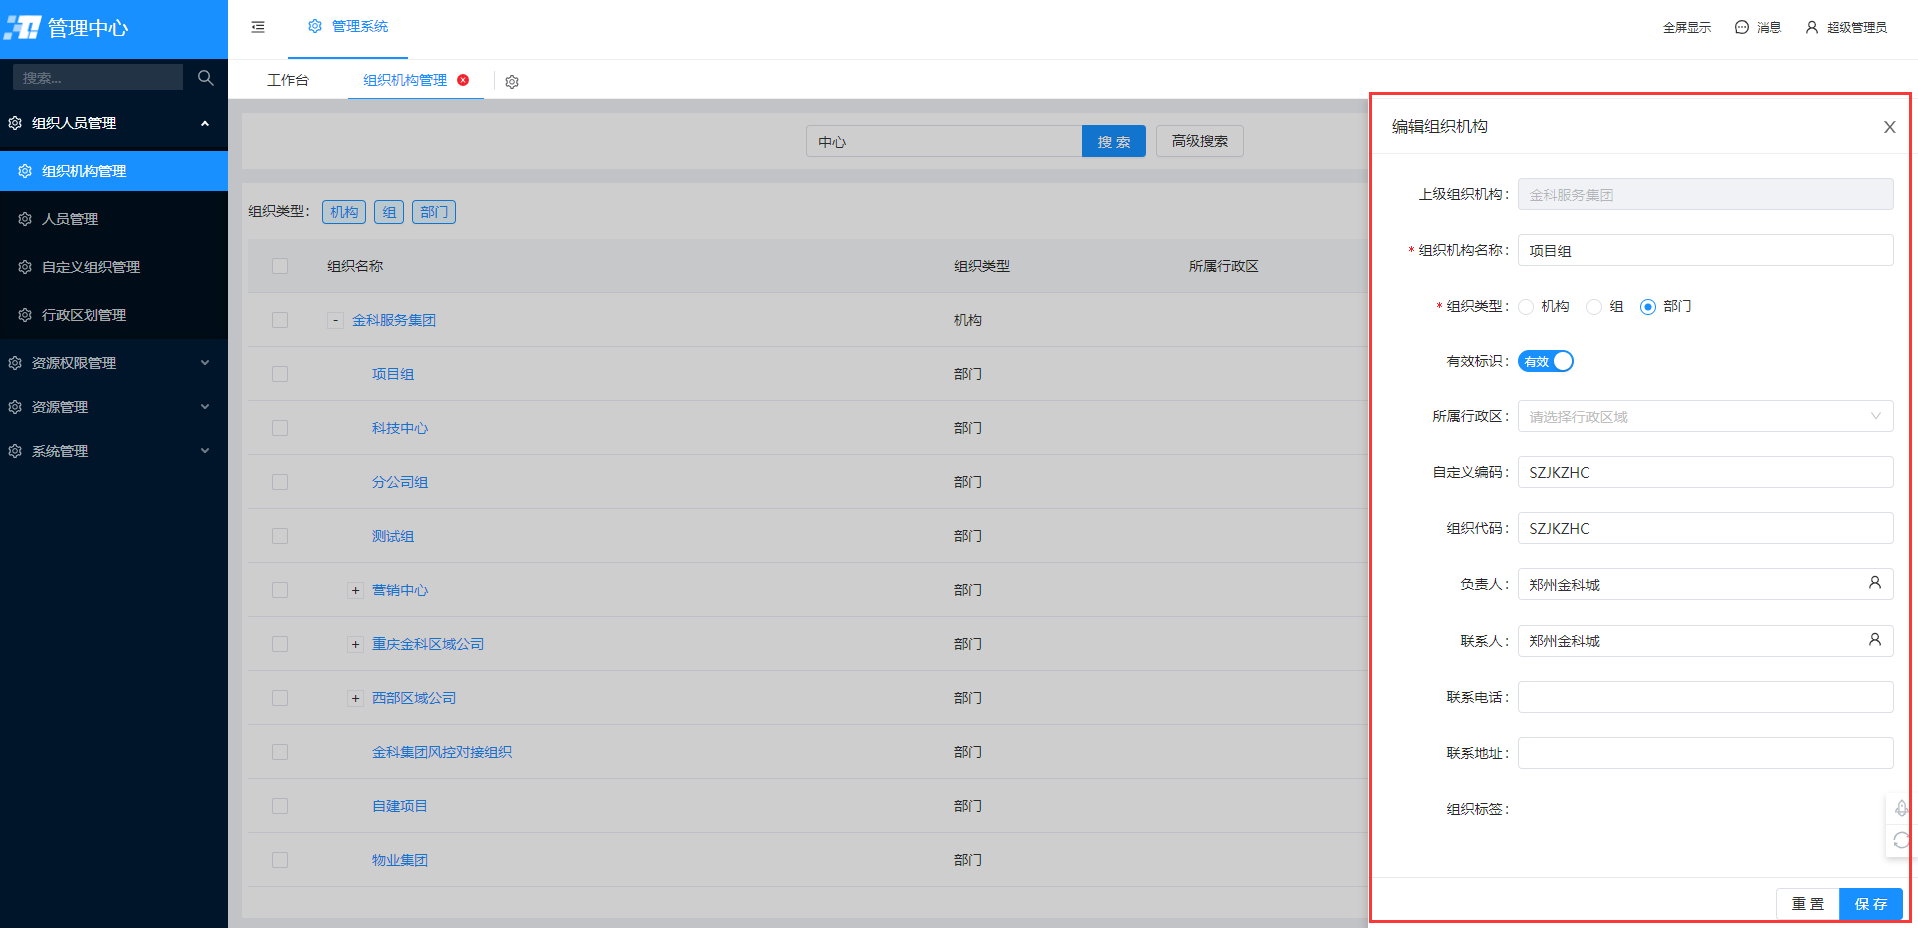Image resolution: width=1918 pixels, height=928 pixels.
Task: Expand the 营销中心 tree node
Action: coord(355,591)
